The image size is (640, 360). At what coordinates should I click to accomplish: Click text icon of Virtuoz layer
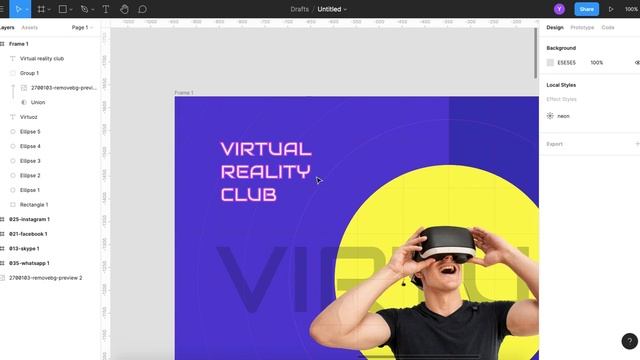click(13, 117)
